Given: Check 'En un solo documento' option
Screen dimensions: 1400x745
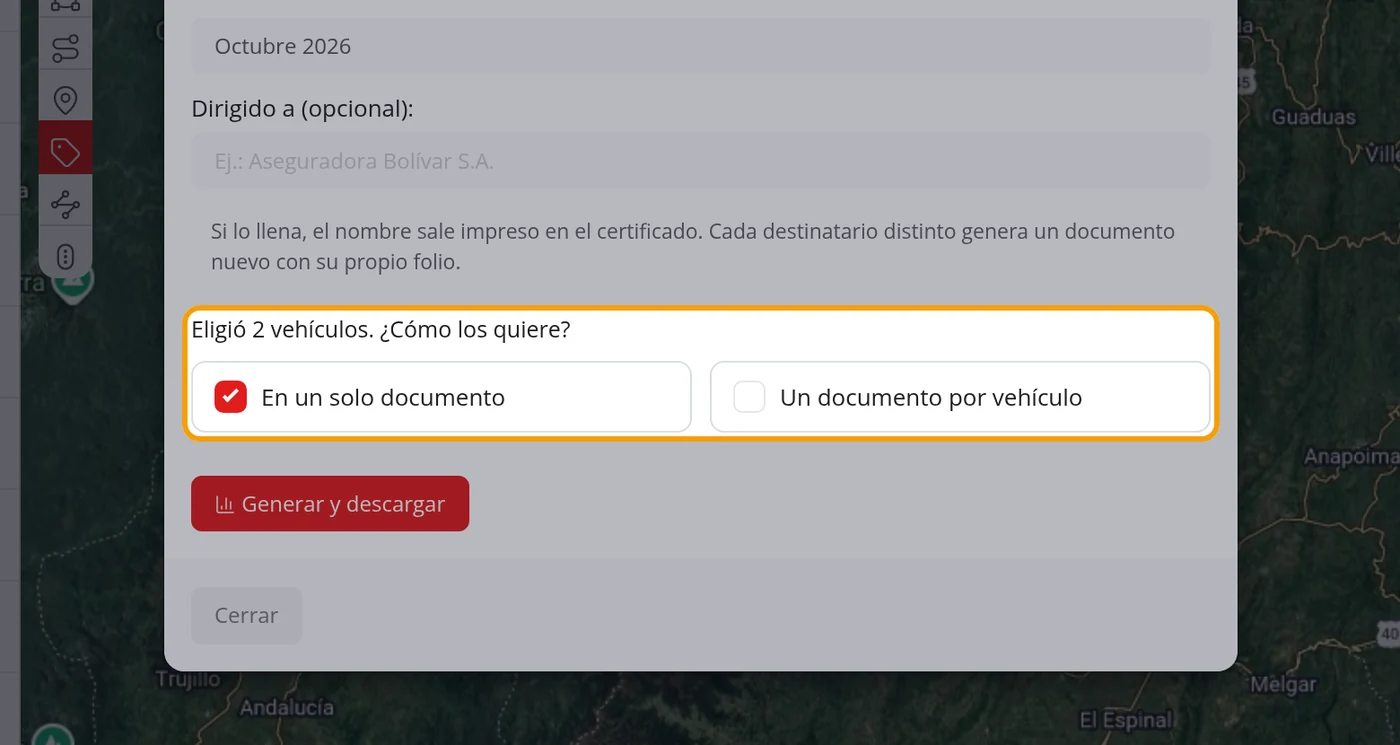Looking at the screenshot, I should (441, 397).
